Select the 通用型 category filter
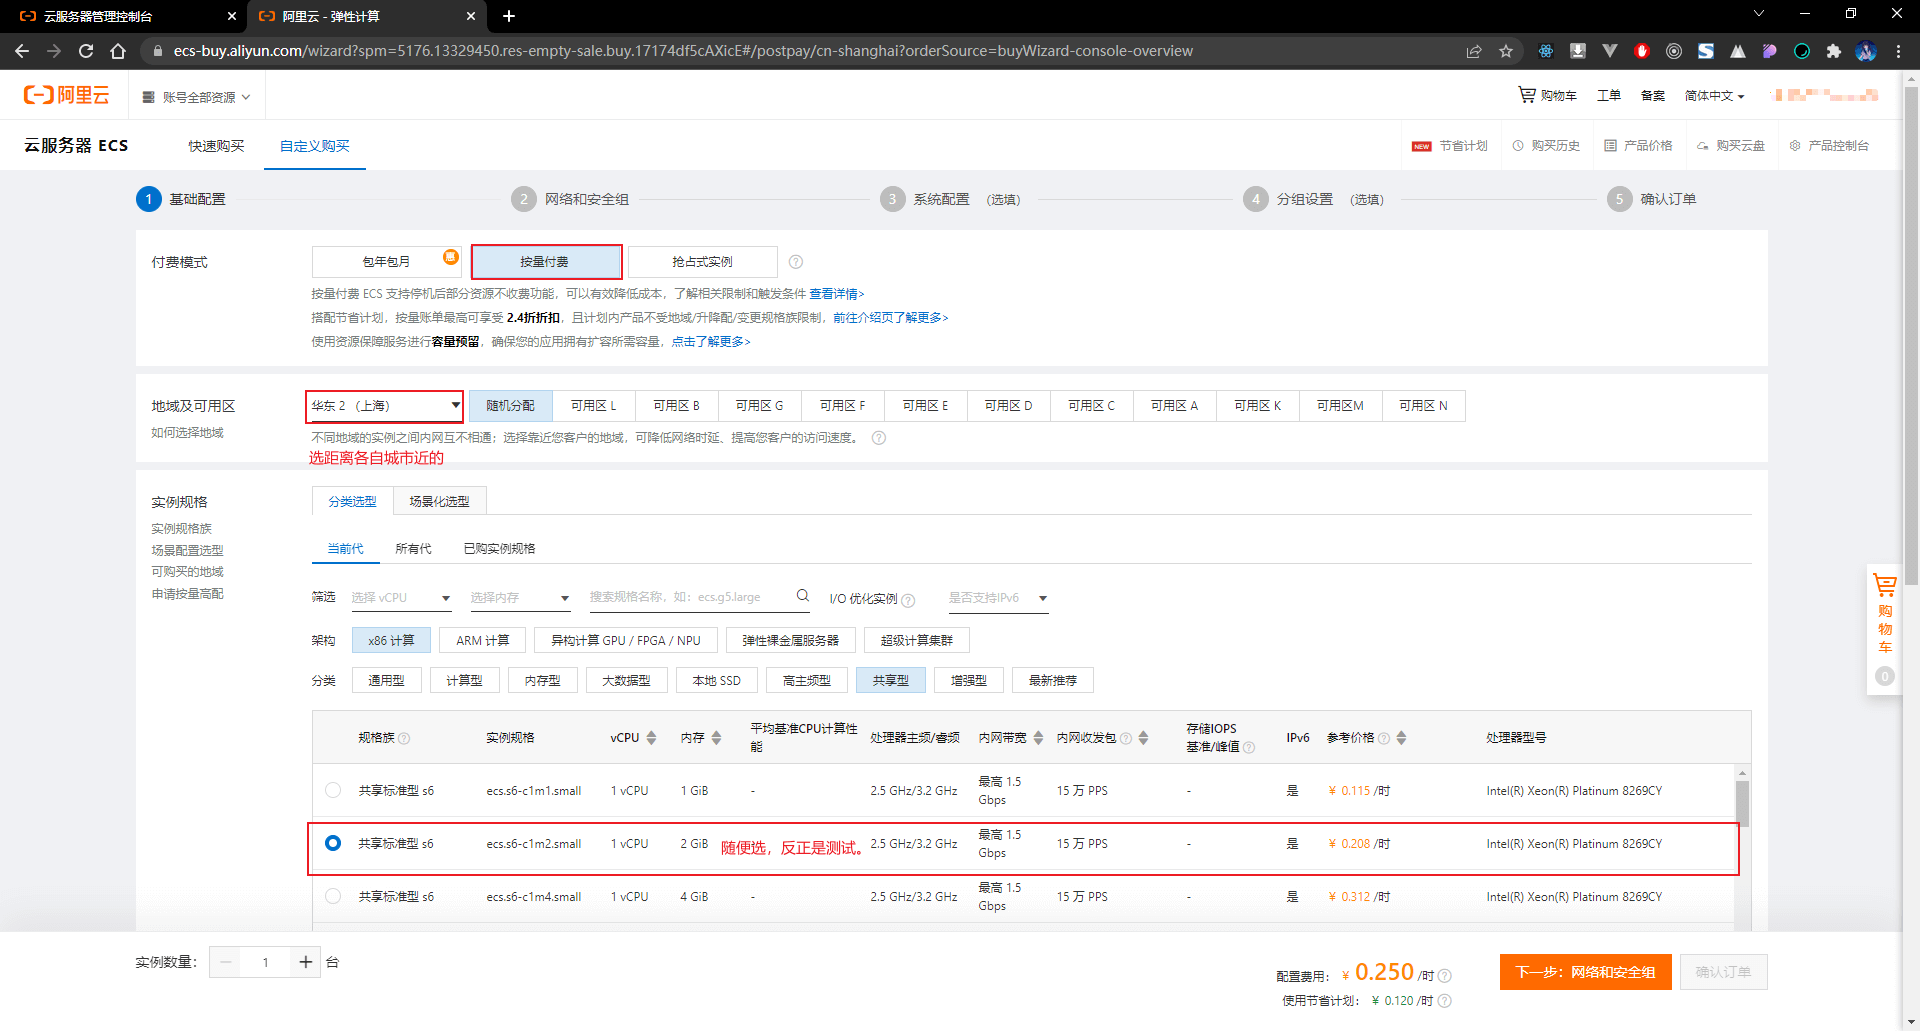 click(386, 680)
